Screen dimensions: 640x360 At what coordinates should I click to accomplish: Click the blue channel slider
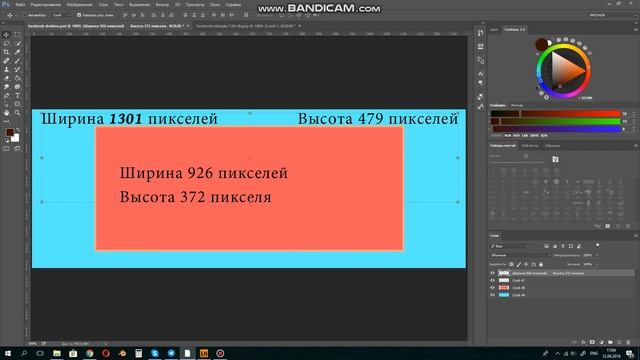pyautogui.click(x=555, y=129)
